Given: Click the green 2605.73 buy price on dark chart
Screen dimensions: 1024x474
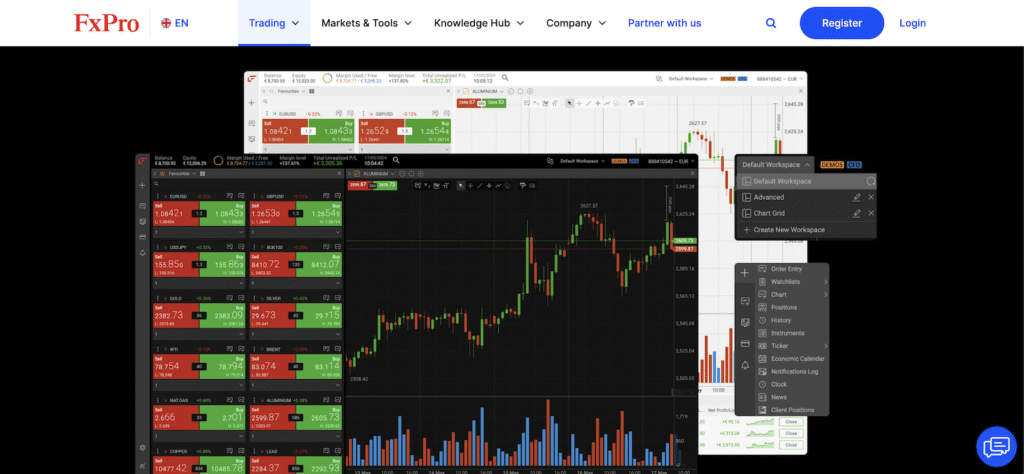Looking at the screenshot, I should tap(386, 185).
